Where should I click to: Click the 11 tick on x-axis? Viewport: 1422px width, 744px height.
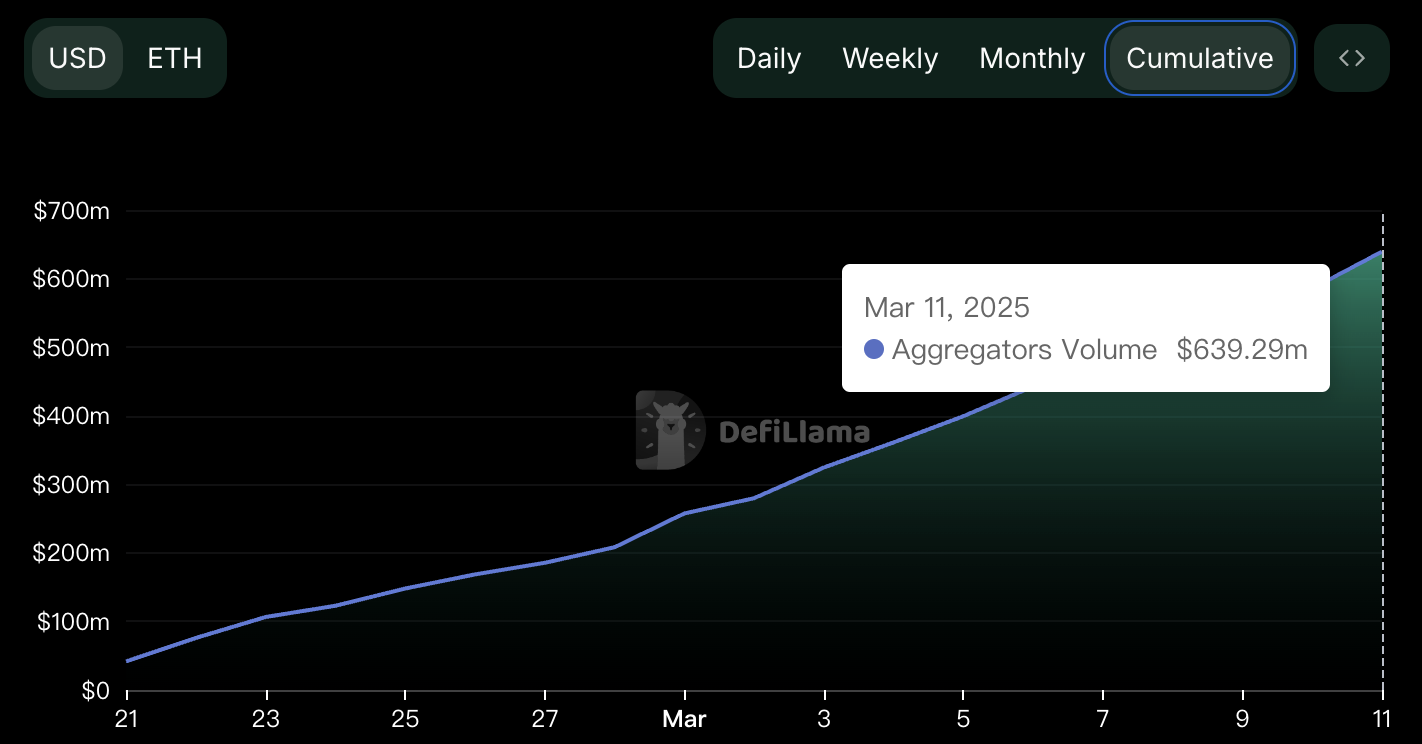point(1382,718)
